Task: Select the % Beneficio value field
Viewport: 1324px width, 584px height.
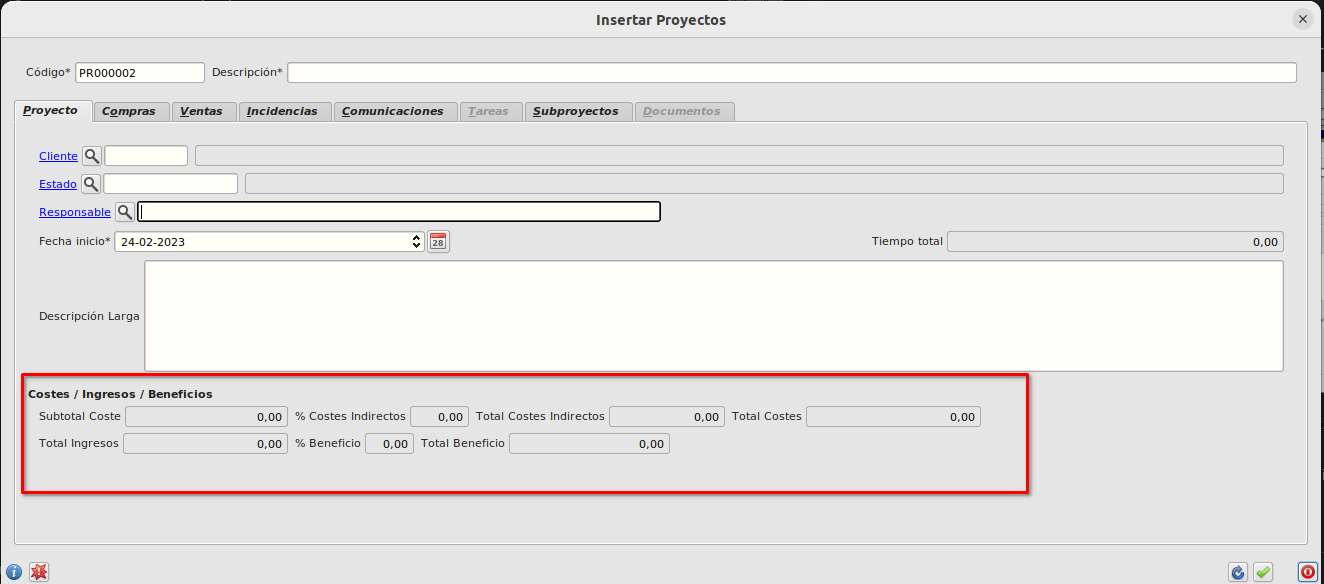Action: 389,444
